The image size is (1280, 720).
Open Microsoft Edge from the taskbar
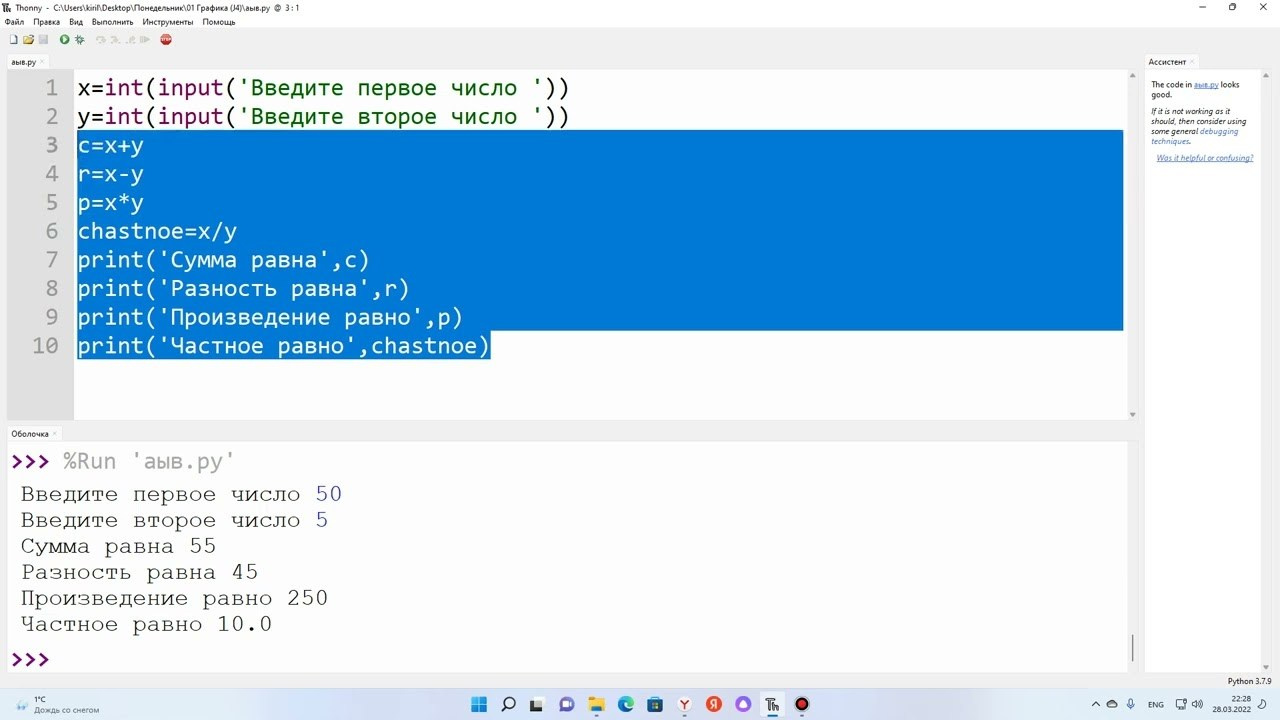626,705
